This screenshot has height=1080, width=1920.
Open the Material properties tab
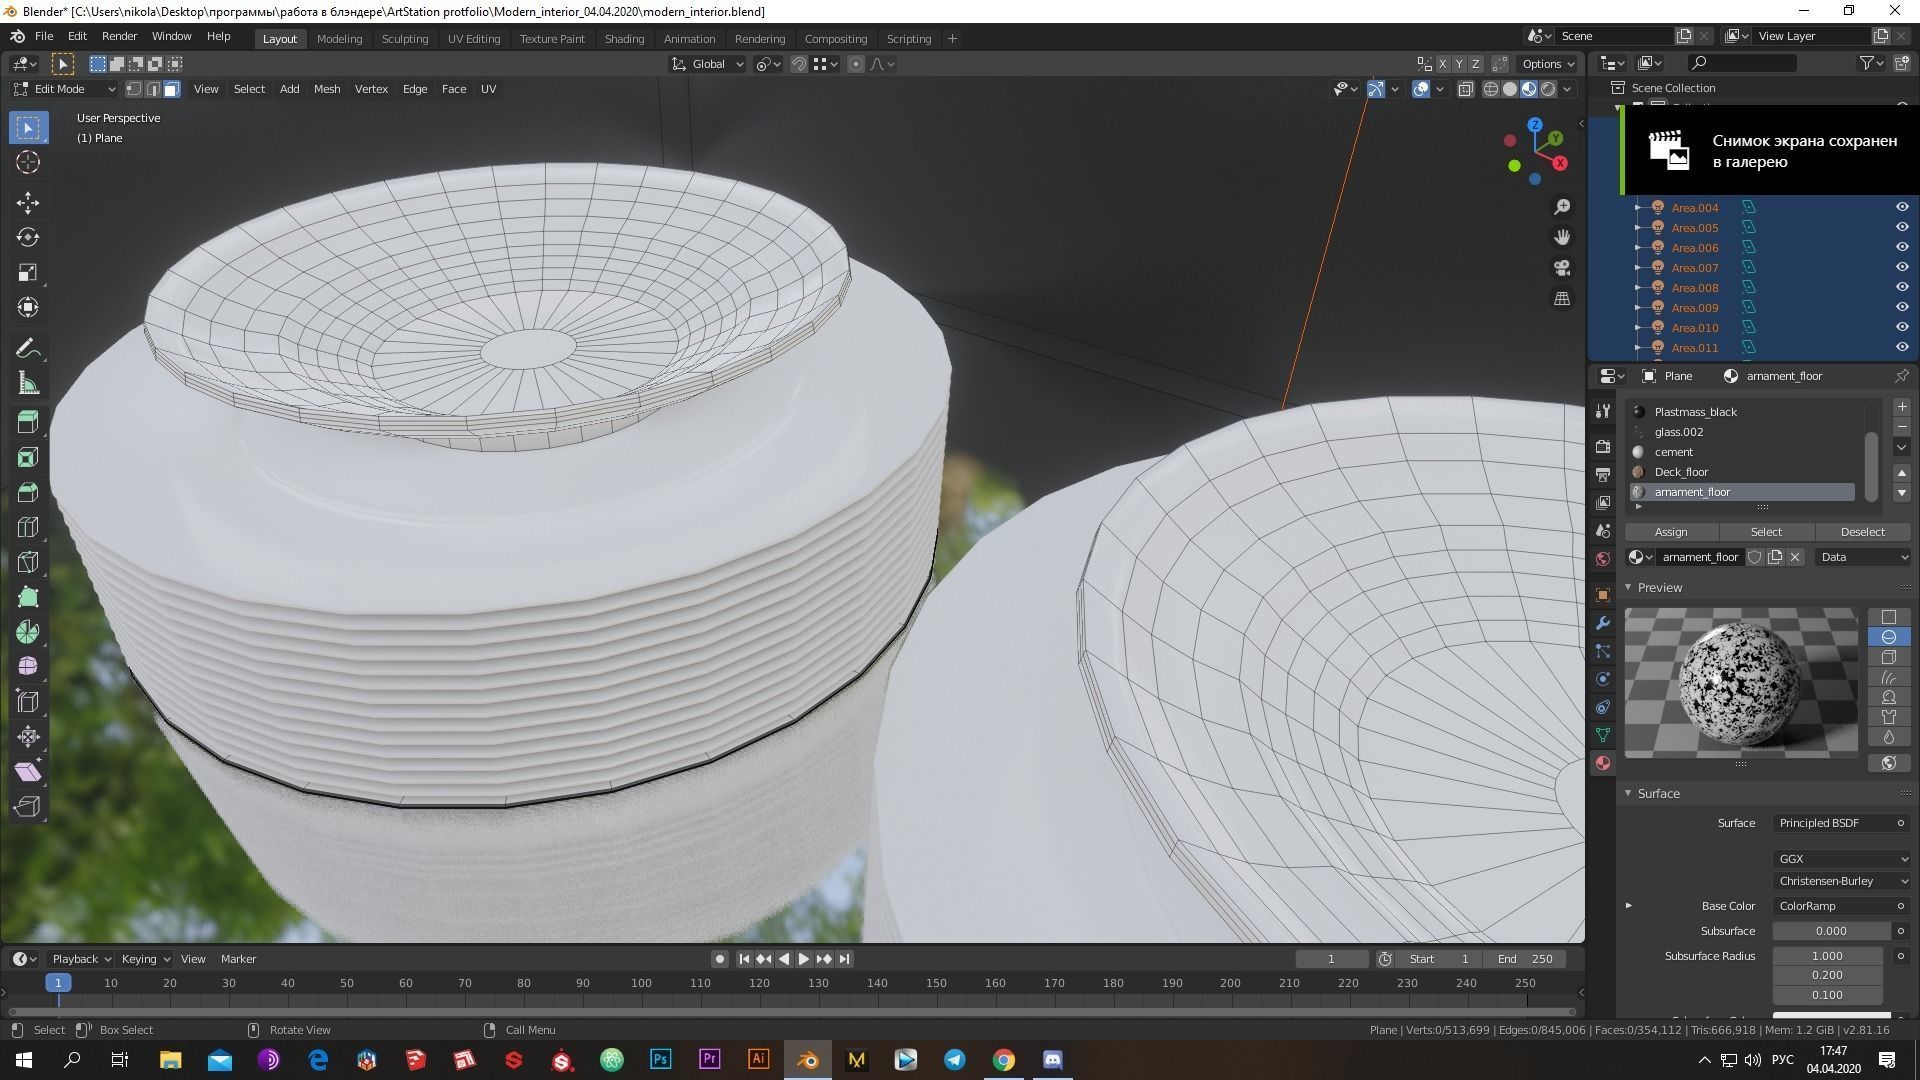tap(1603, 763)
